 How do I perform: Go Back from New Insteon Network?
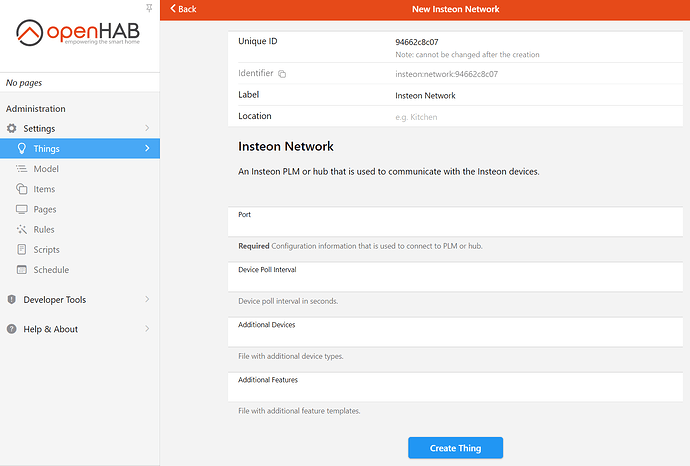pyautogui.click(x=184, y=9)
